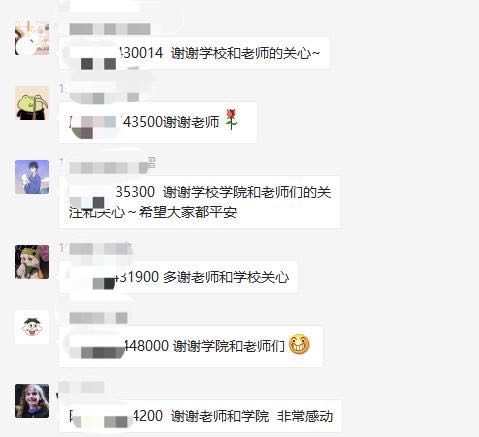The height and width of the screenshot is (437, 479).
Task: Click blurred sender name above 30014 message
Action: [110, 29]
